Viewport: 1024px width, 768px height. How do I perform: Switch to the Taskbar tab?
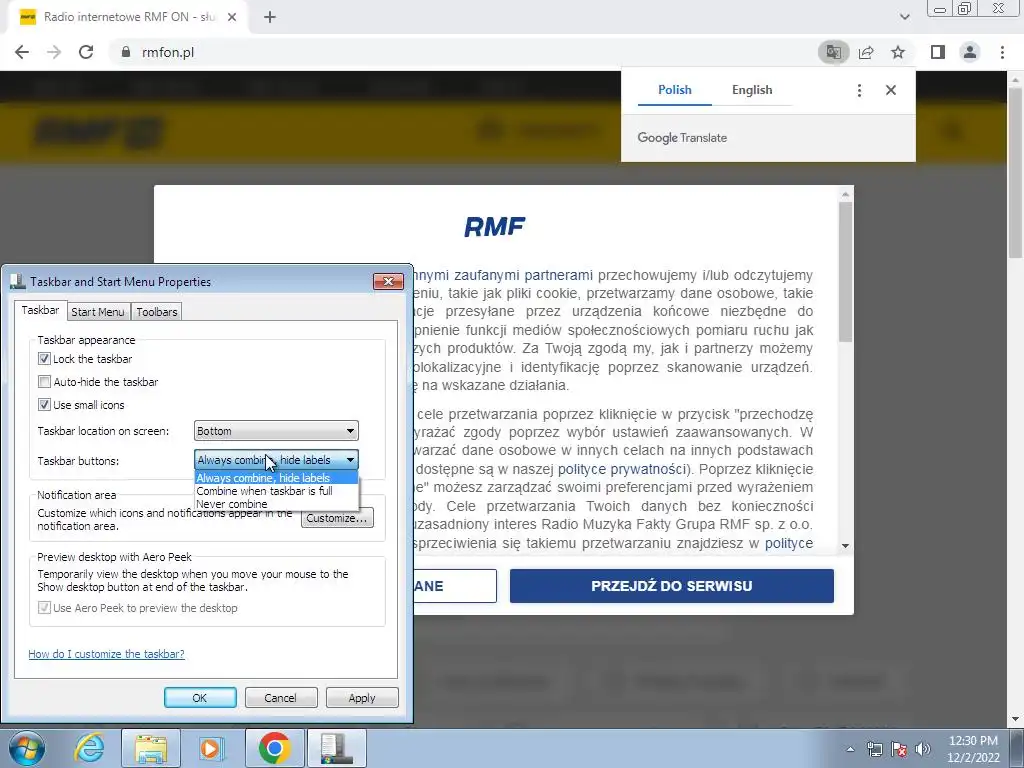click(40, 310)
